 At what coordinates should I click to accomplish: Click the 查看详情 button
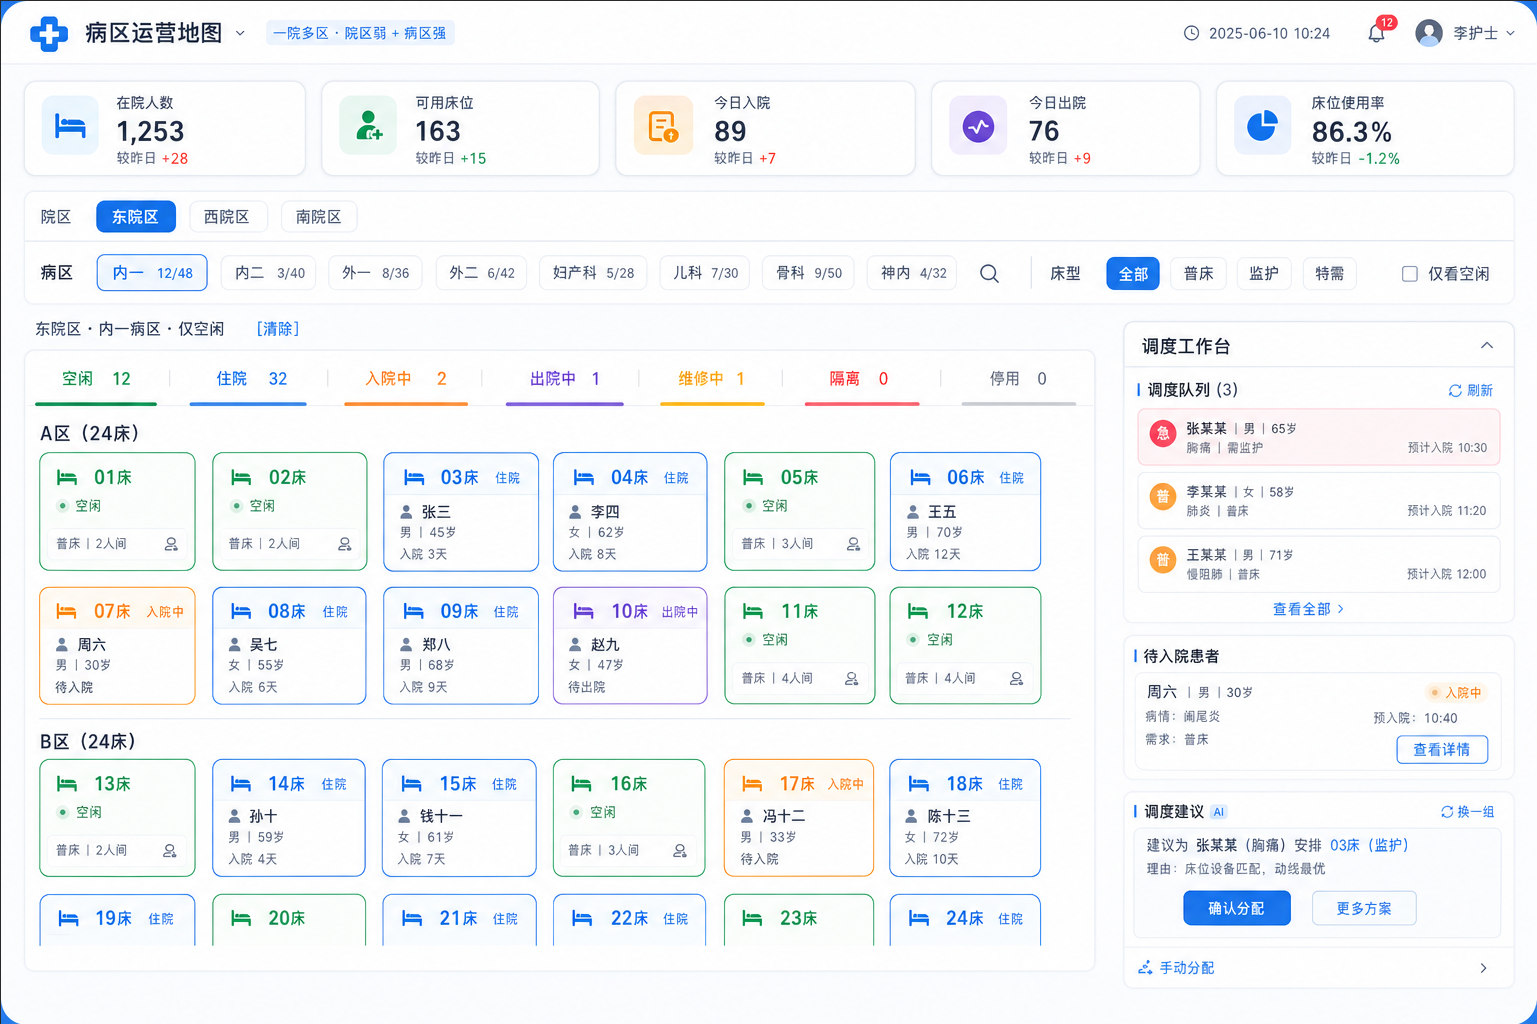1442,750
